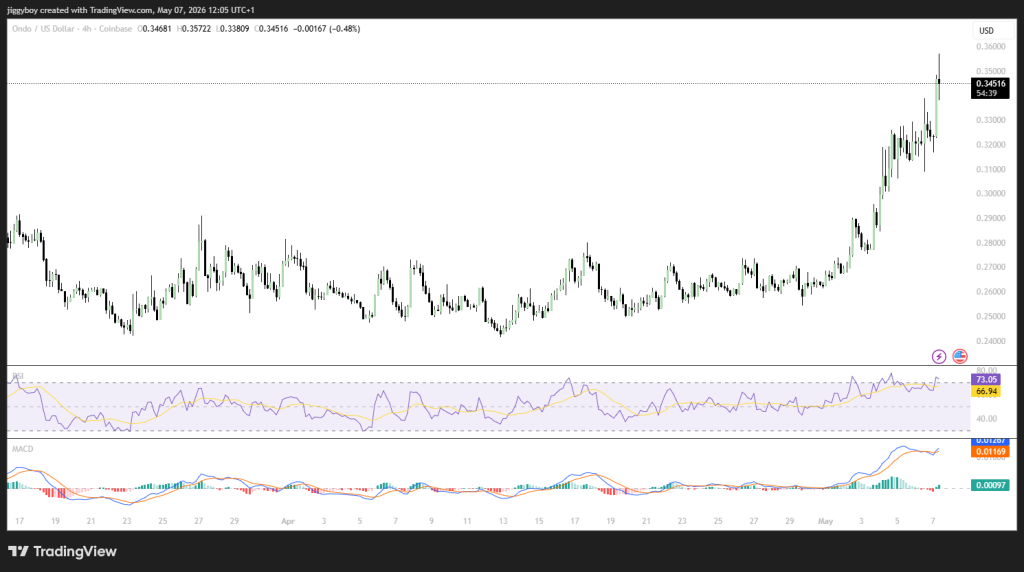This screenshot has height=572, width=1024.
Task: Select the Ondo / US Dollar symbol title
Action: (43, 29)
